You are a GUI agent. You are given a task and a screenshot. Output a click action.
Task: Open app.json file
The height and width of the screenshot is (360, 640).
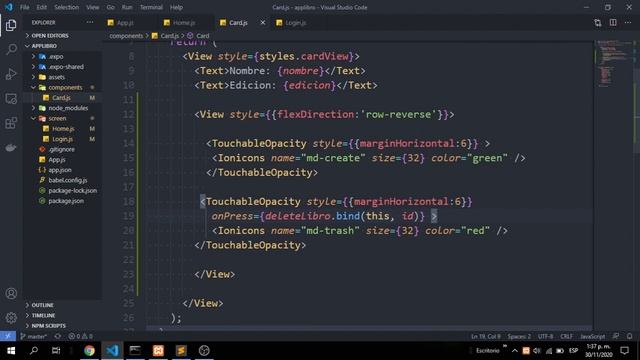[x=60, y=170]
